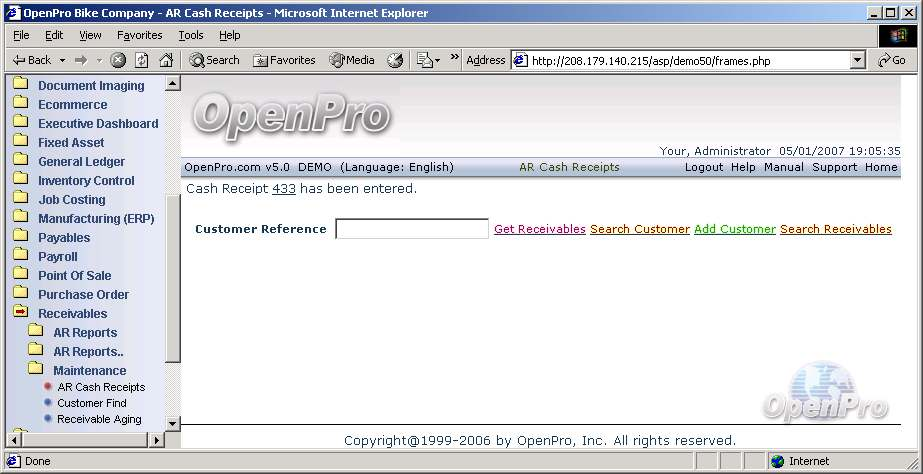923x474 pixels.
Task: Click the browser Stop button
Action: click(x=118, y=60)
